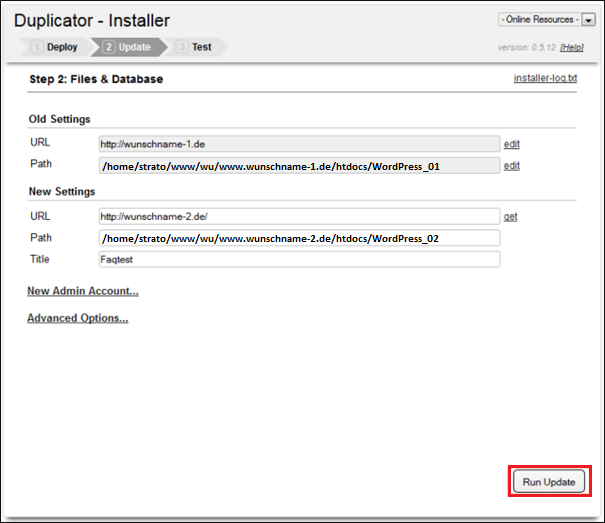Click the get link beside new URL
605x523 pixels.
[x=510, y=216]
